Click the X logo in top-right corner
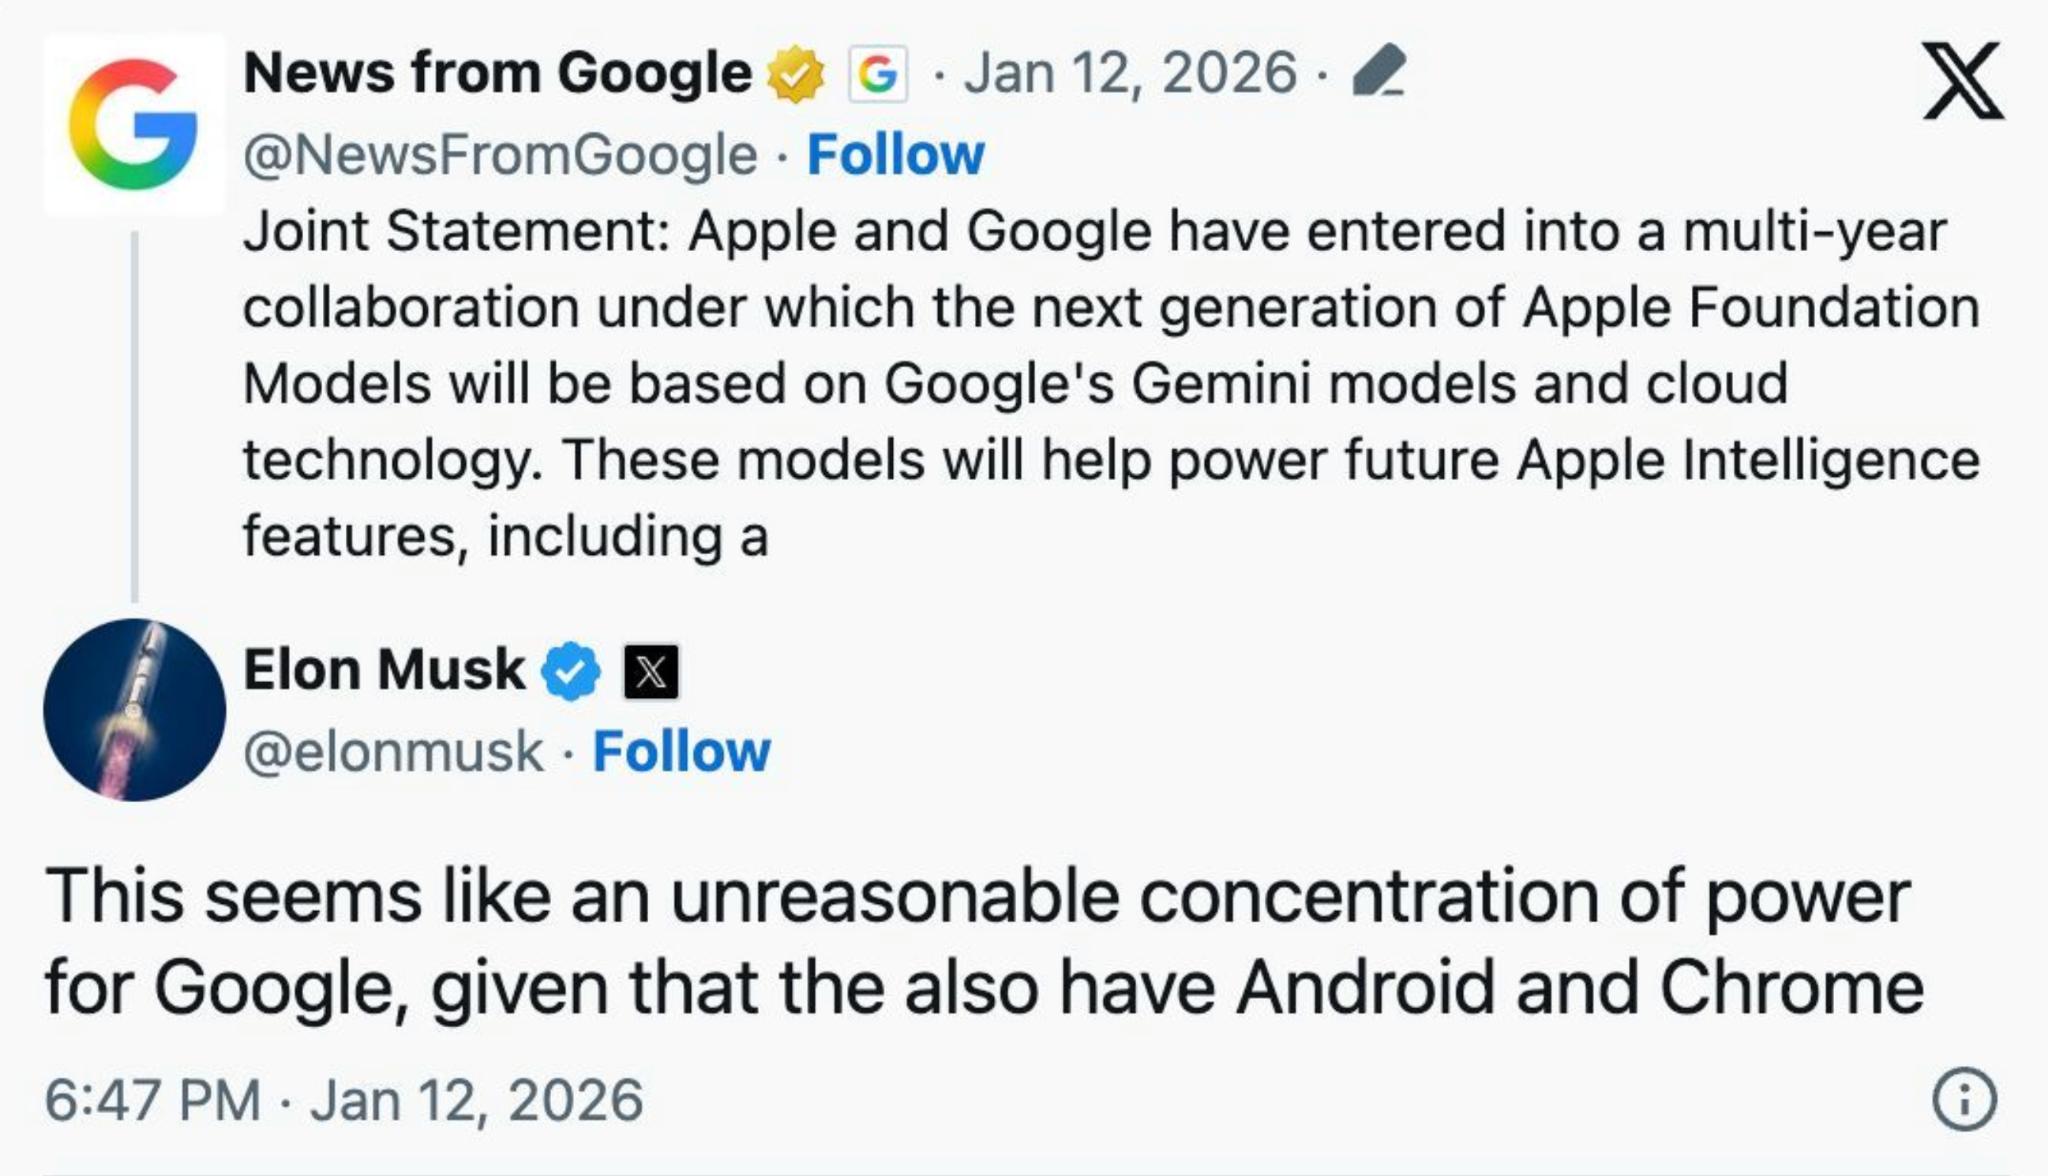Image resolution: width=2048 pixels, height=1176 pixels. point(1962,81)
